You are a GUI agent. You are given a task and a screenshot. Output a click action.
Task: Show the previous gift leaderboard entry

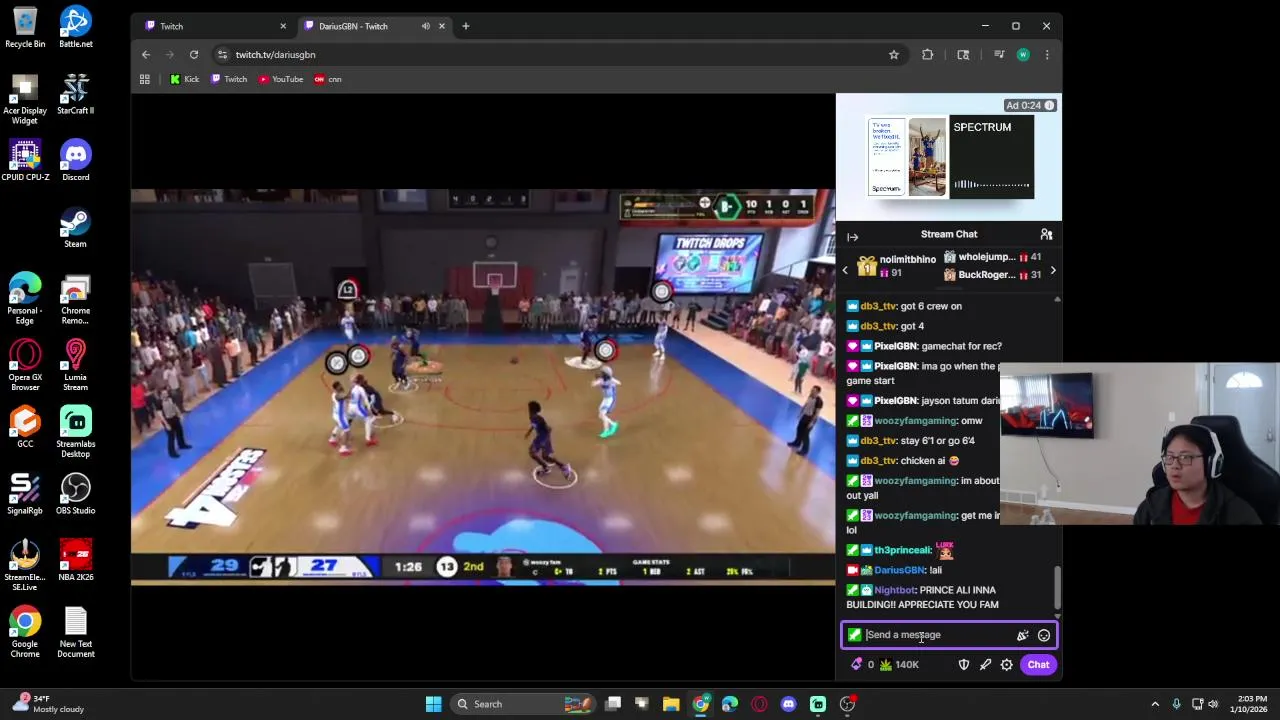coord(845,270)
